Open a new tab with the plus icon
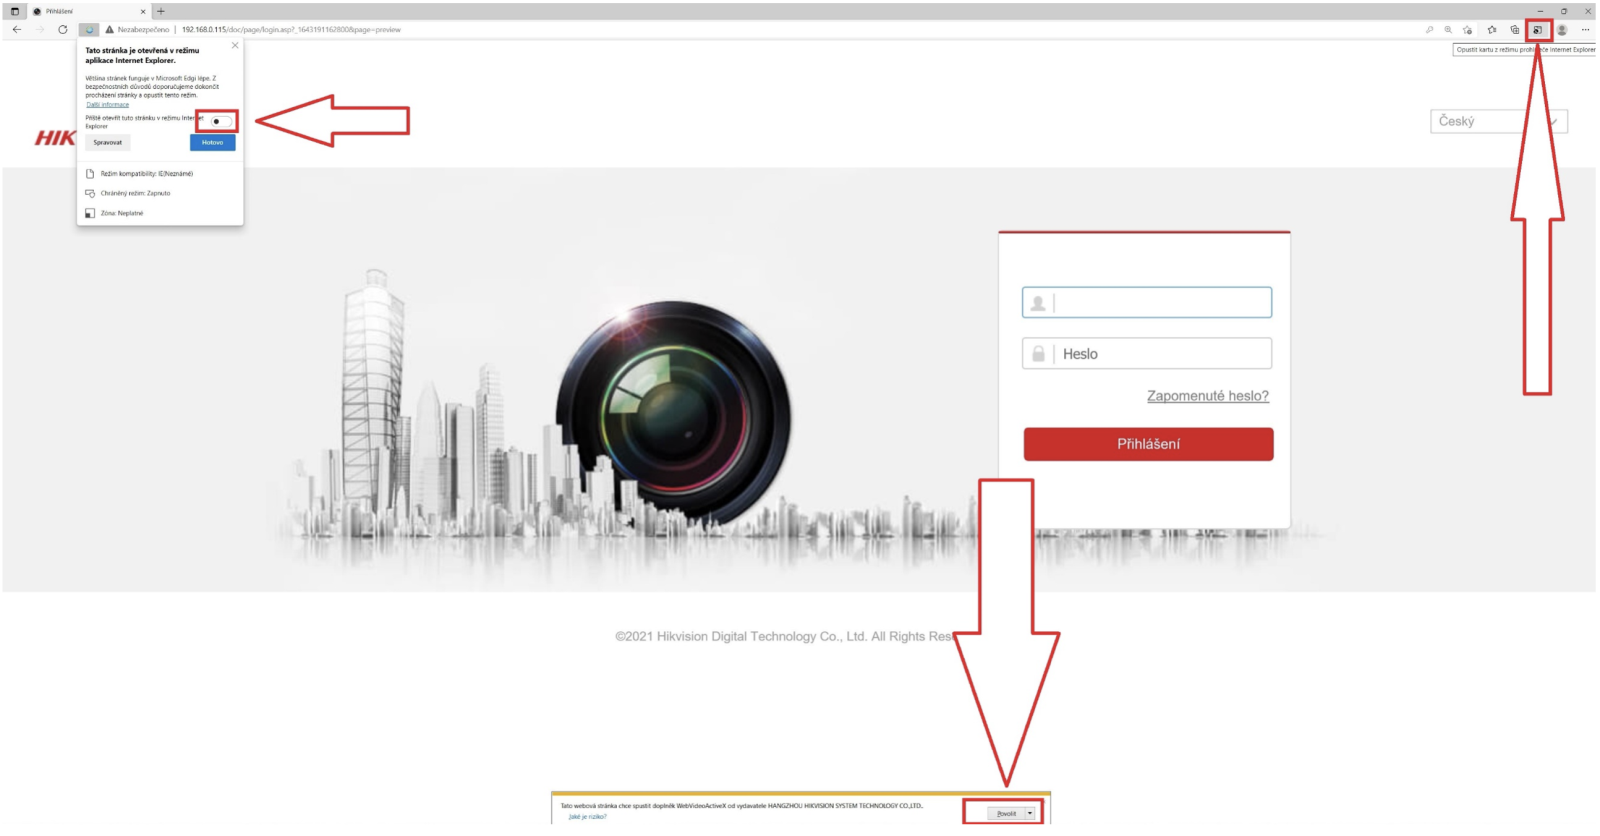Screen dimensions: 1600x836 161,11
